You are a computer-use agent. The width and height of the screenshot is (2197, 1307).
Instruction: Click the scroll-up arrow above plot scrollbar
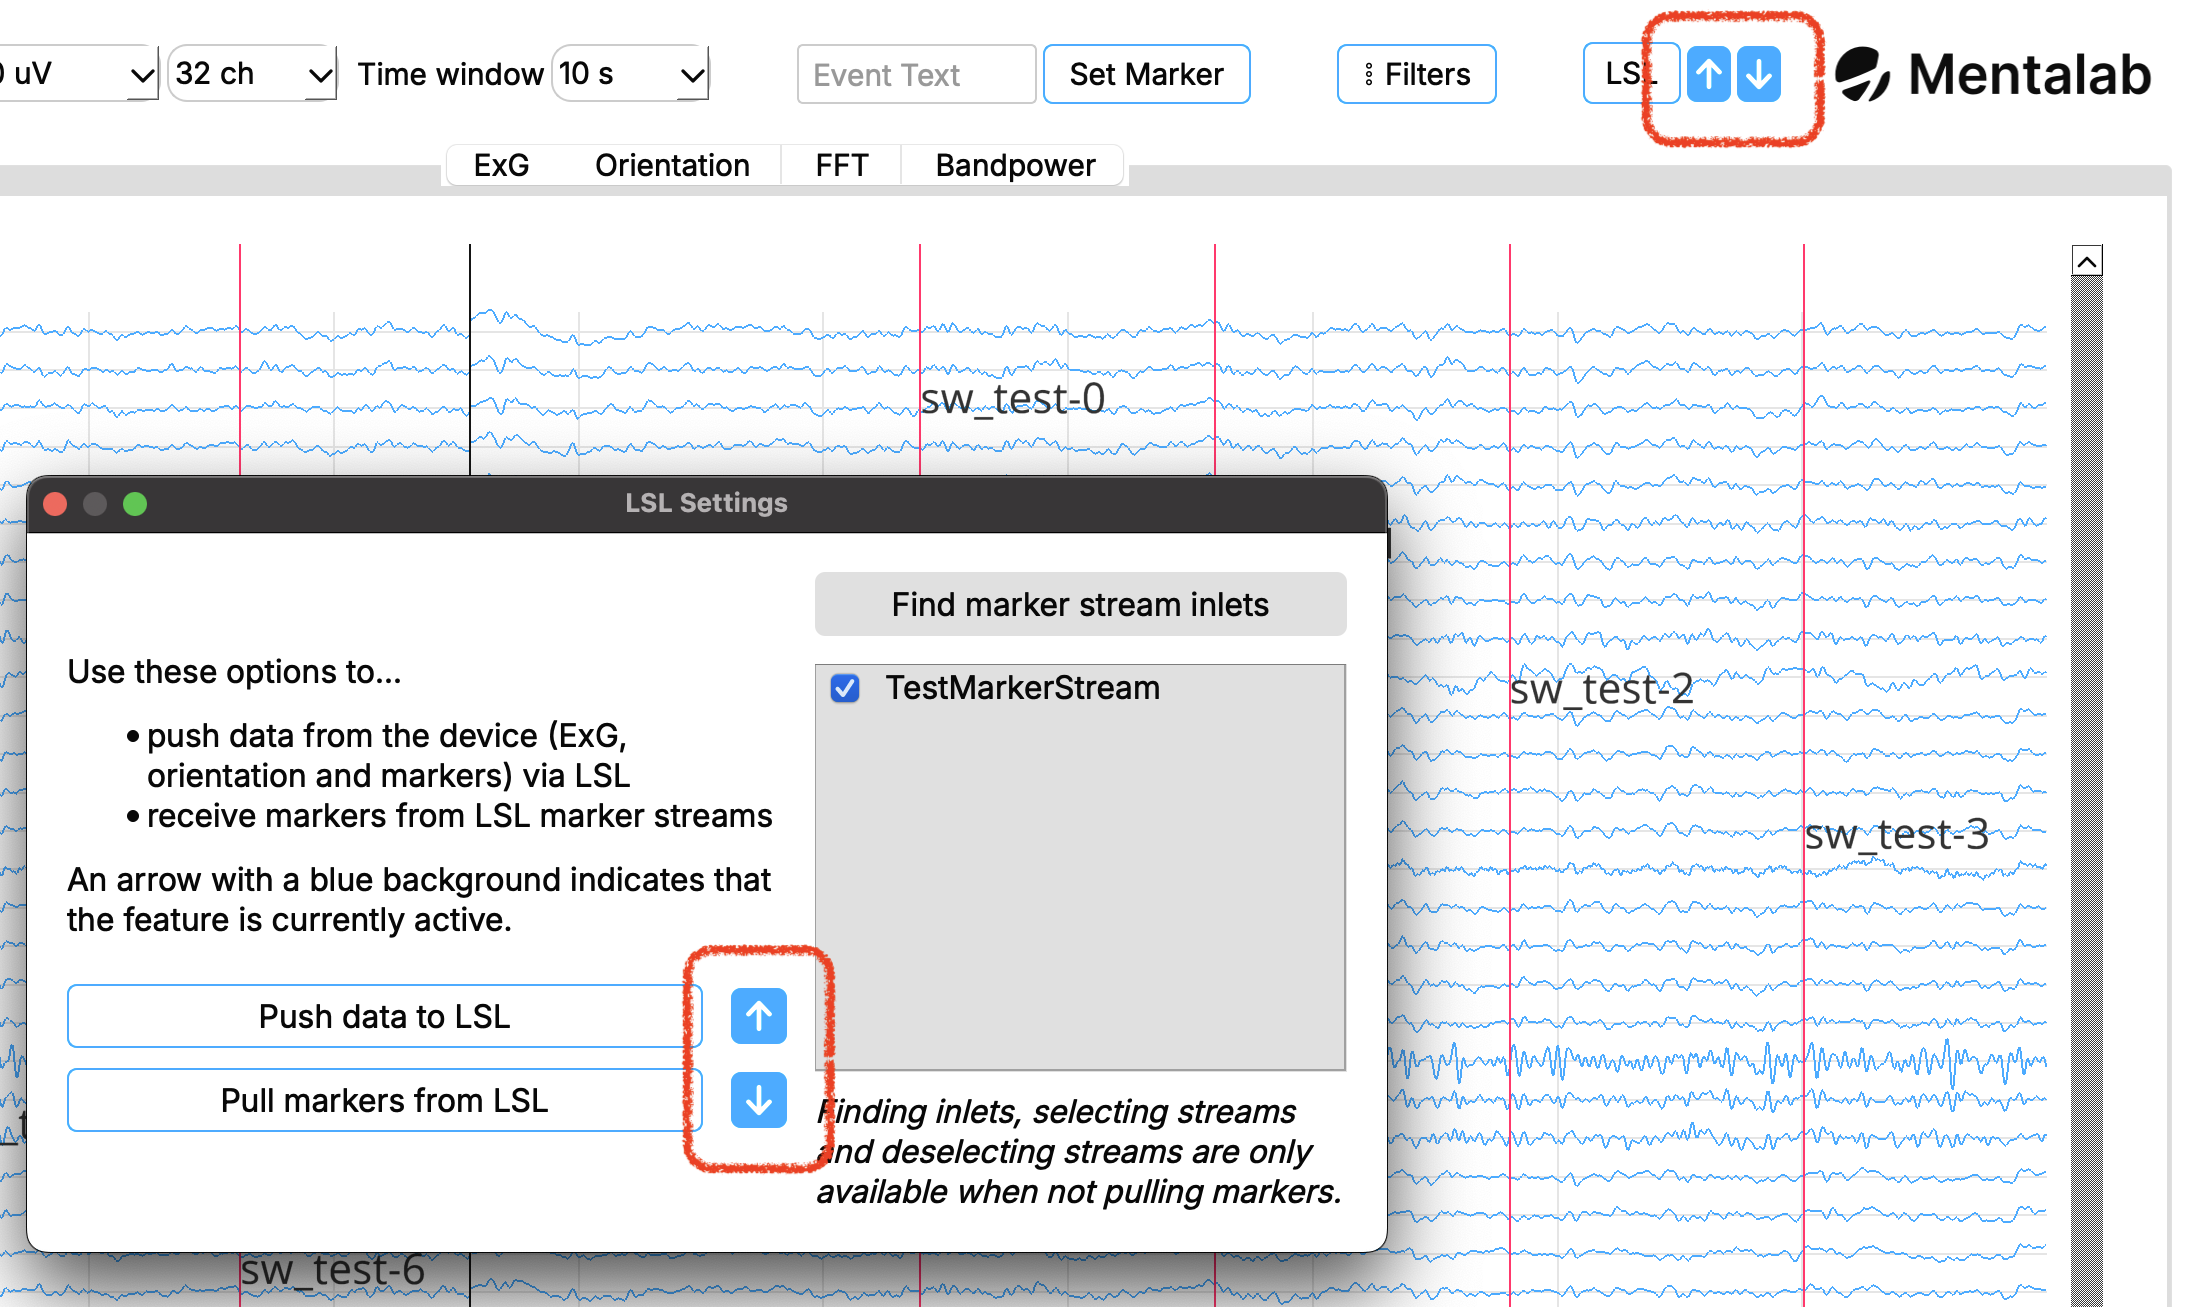pyautogui.click(x=2086, y=261)
